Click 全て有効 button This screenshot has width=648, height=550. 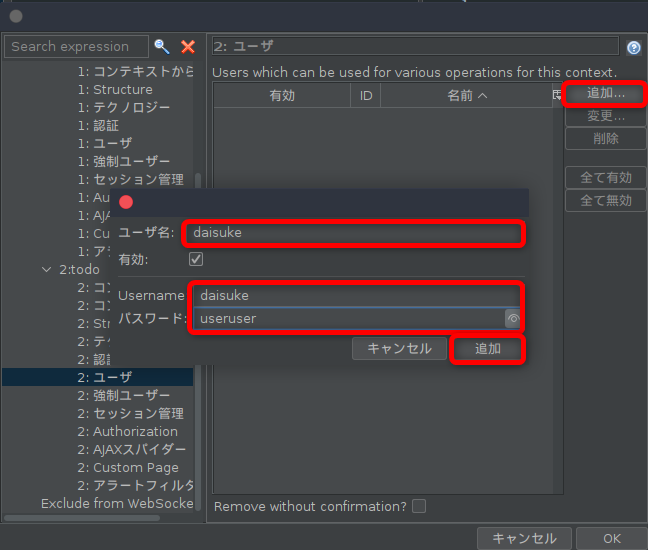tap(605, 178)
